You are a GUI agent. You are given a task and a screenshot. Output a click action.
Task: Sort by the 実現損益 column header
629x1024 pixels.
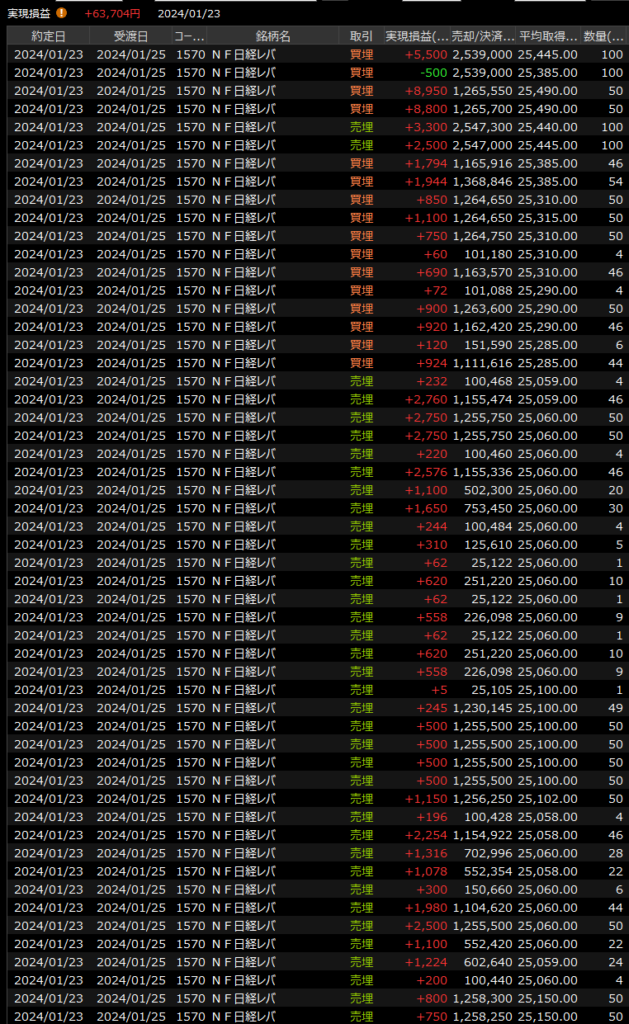[x=416, y=36]
